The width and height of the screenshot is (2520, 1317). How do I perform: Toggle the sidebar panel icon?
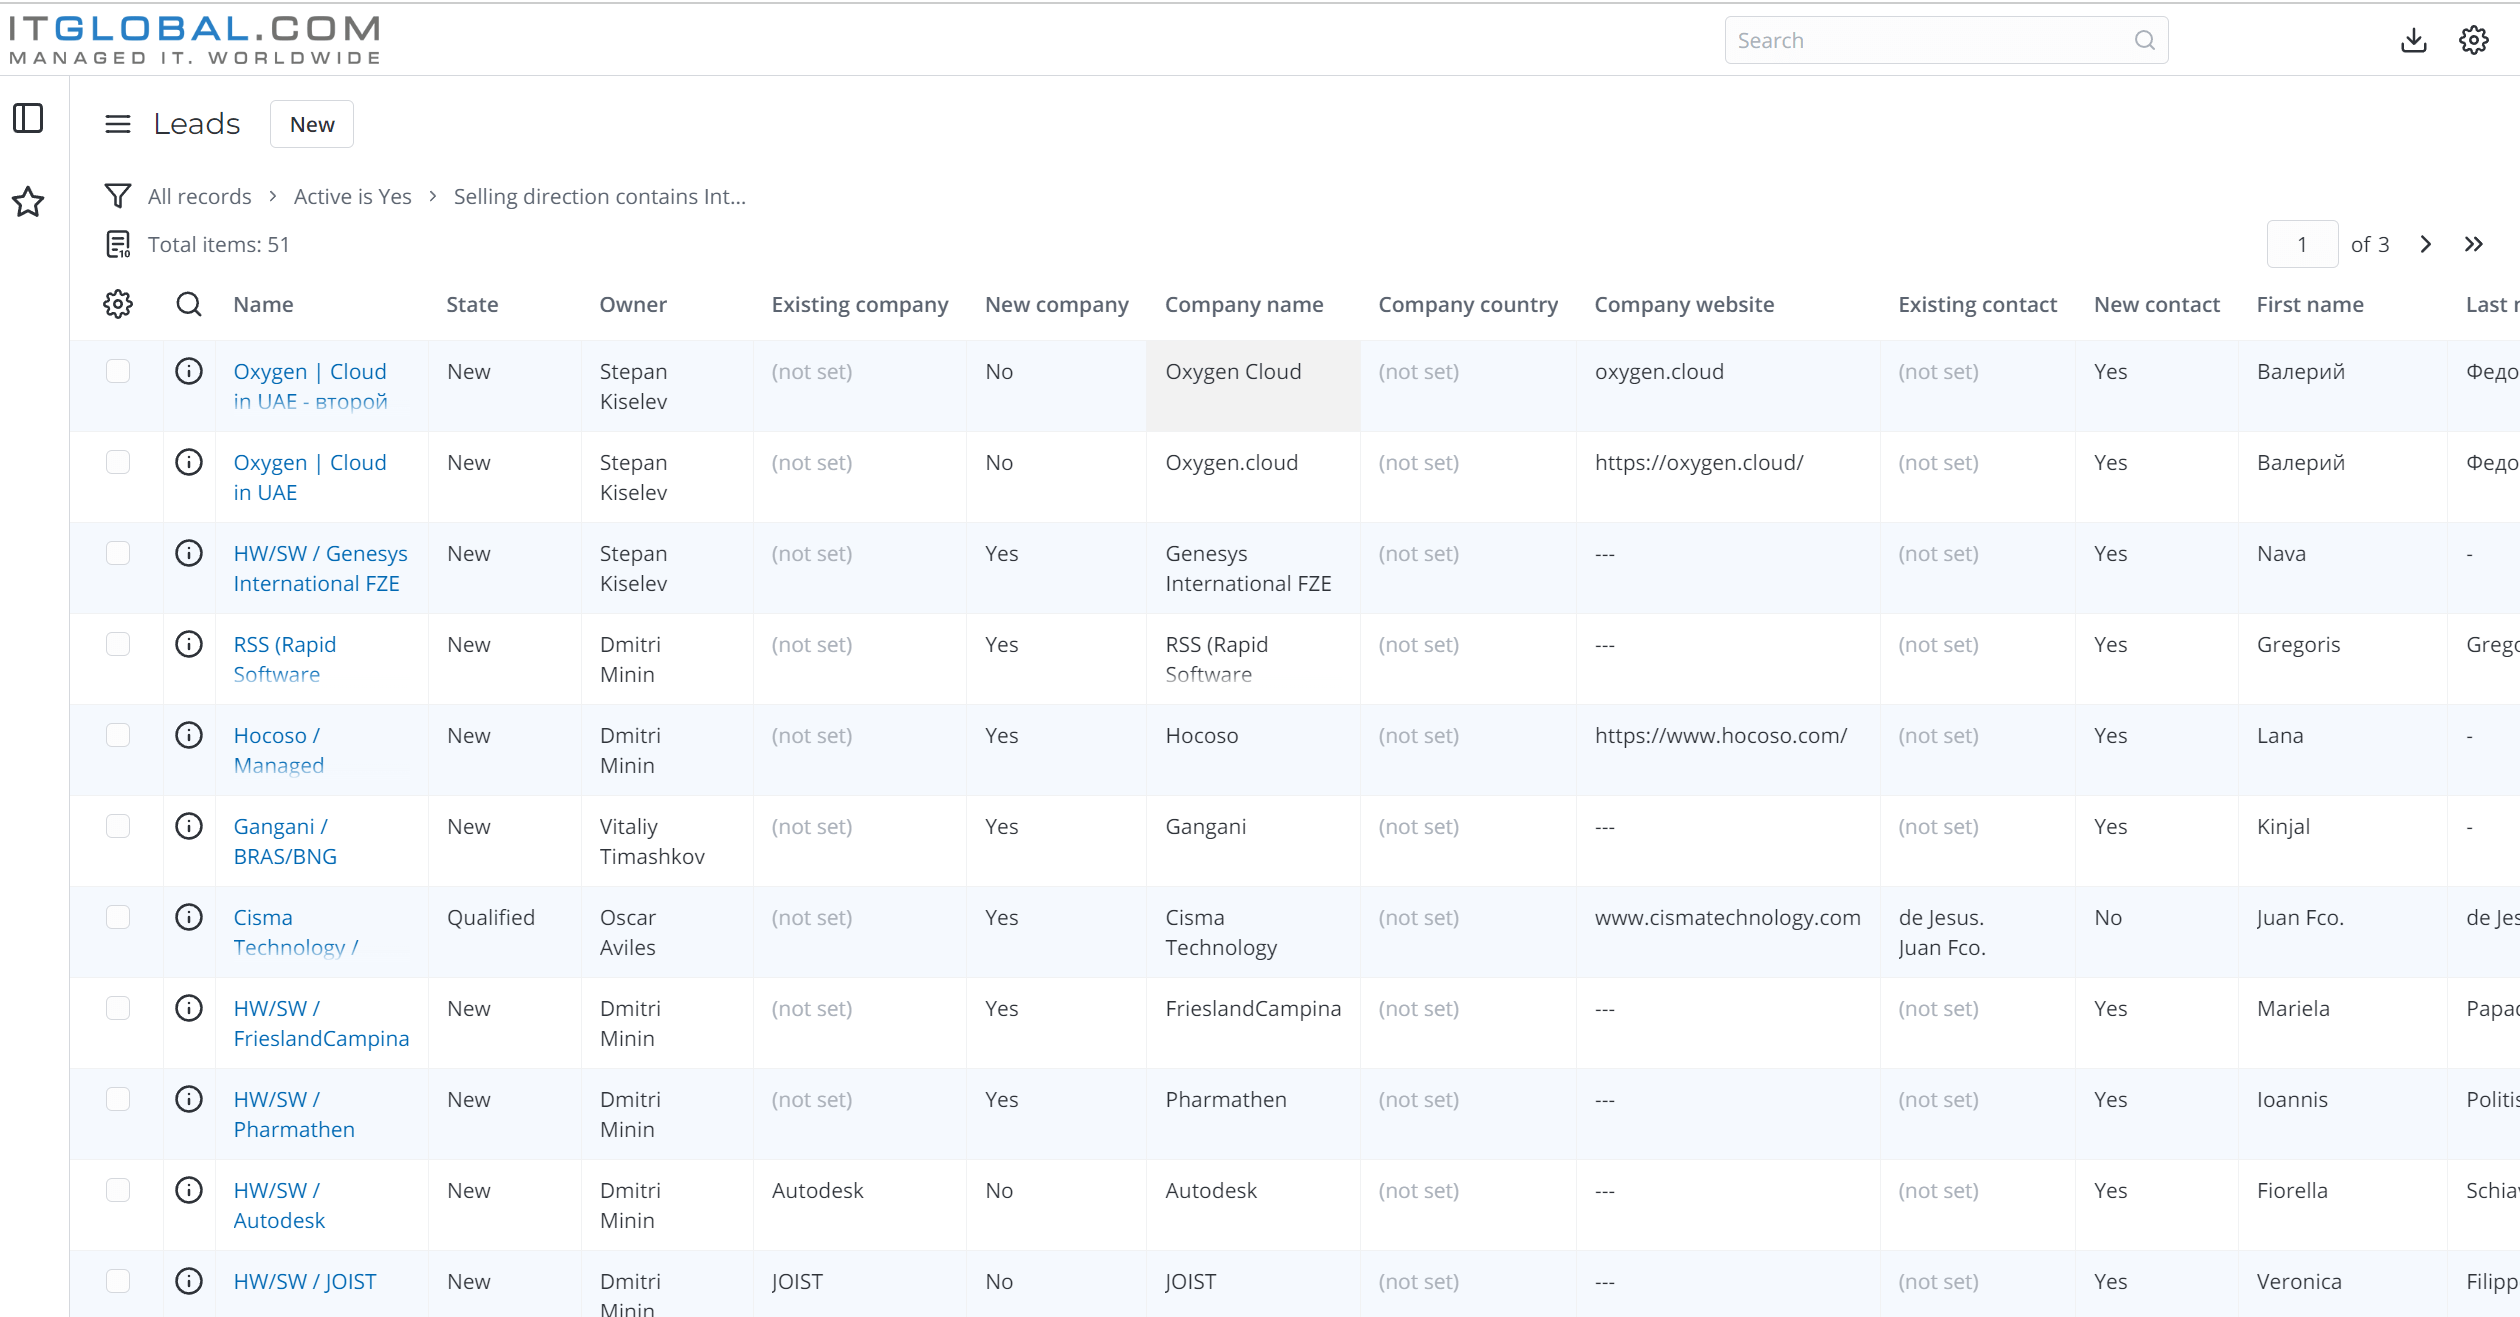(x=28, y=118)
